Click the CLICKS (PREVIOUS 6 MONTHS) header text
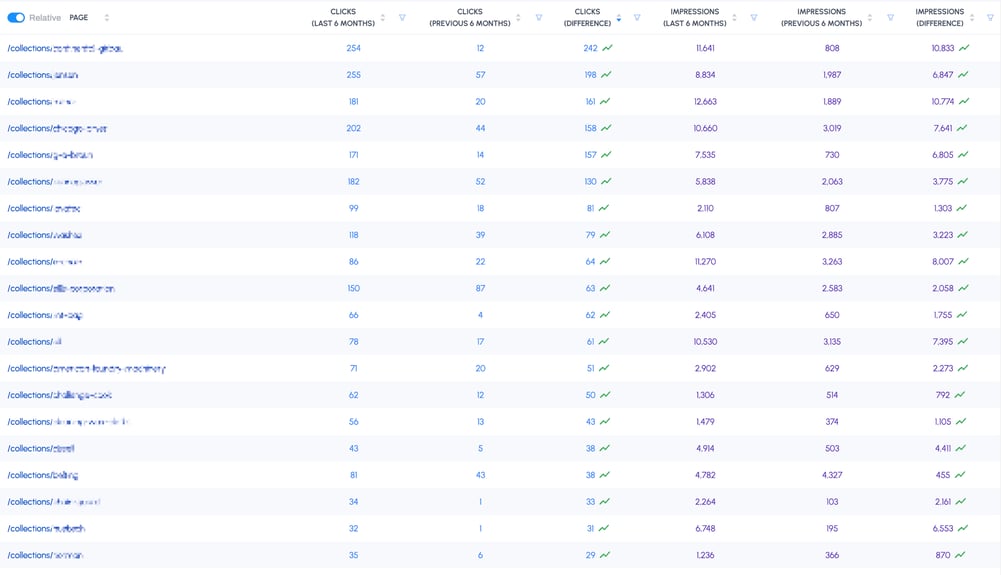The width and height of the screenshot is (1001, 575). 470,17
